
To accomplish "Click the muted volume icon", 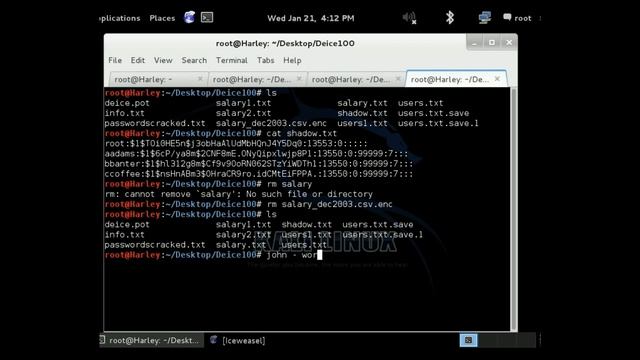I will pos(409,18).
